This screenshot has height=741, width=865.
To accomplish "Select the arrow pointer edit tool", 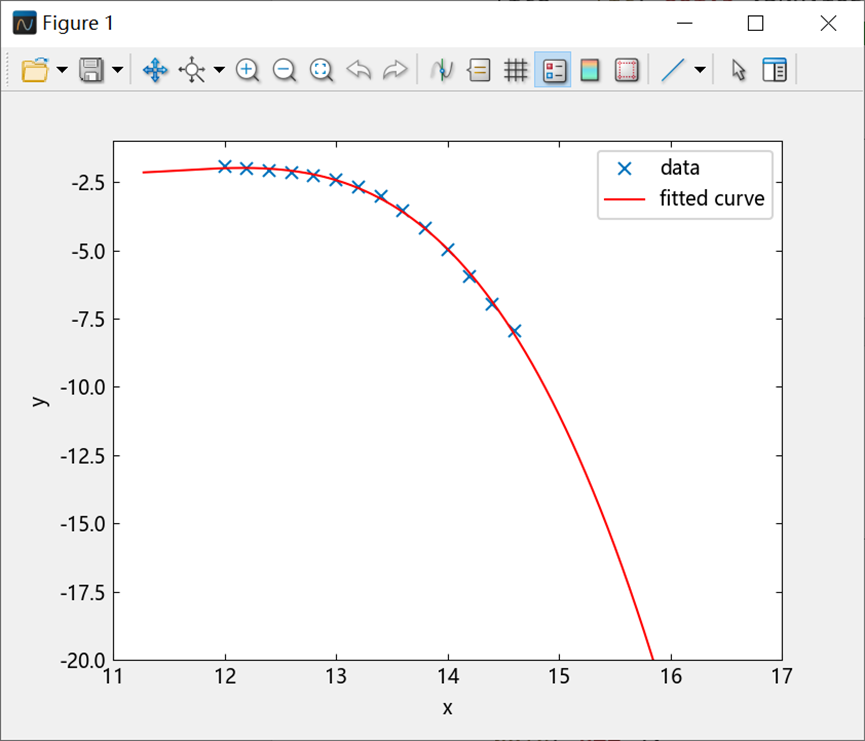I will pos(738,70).
